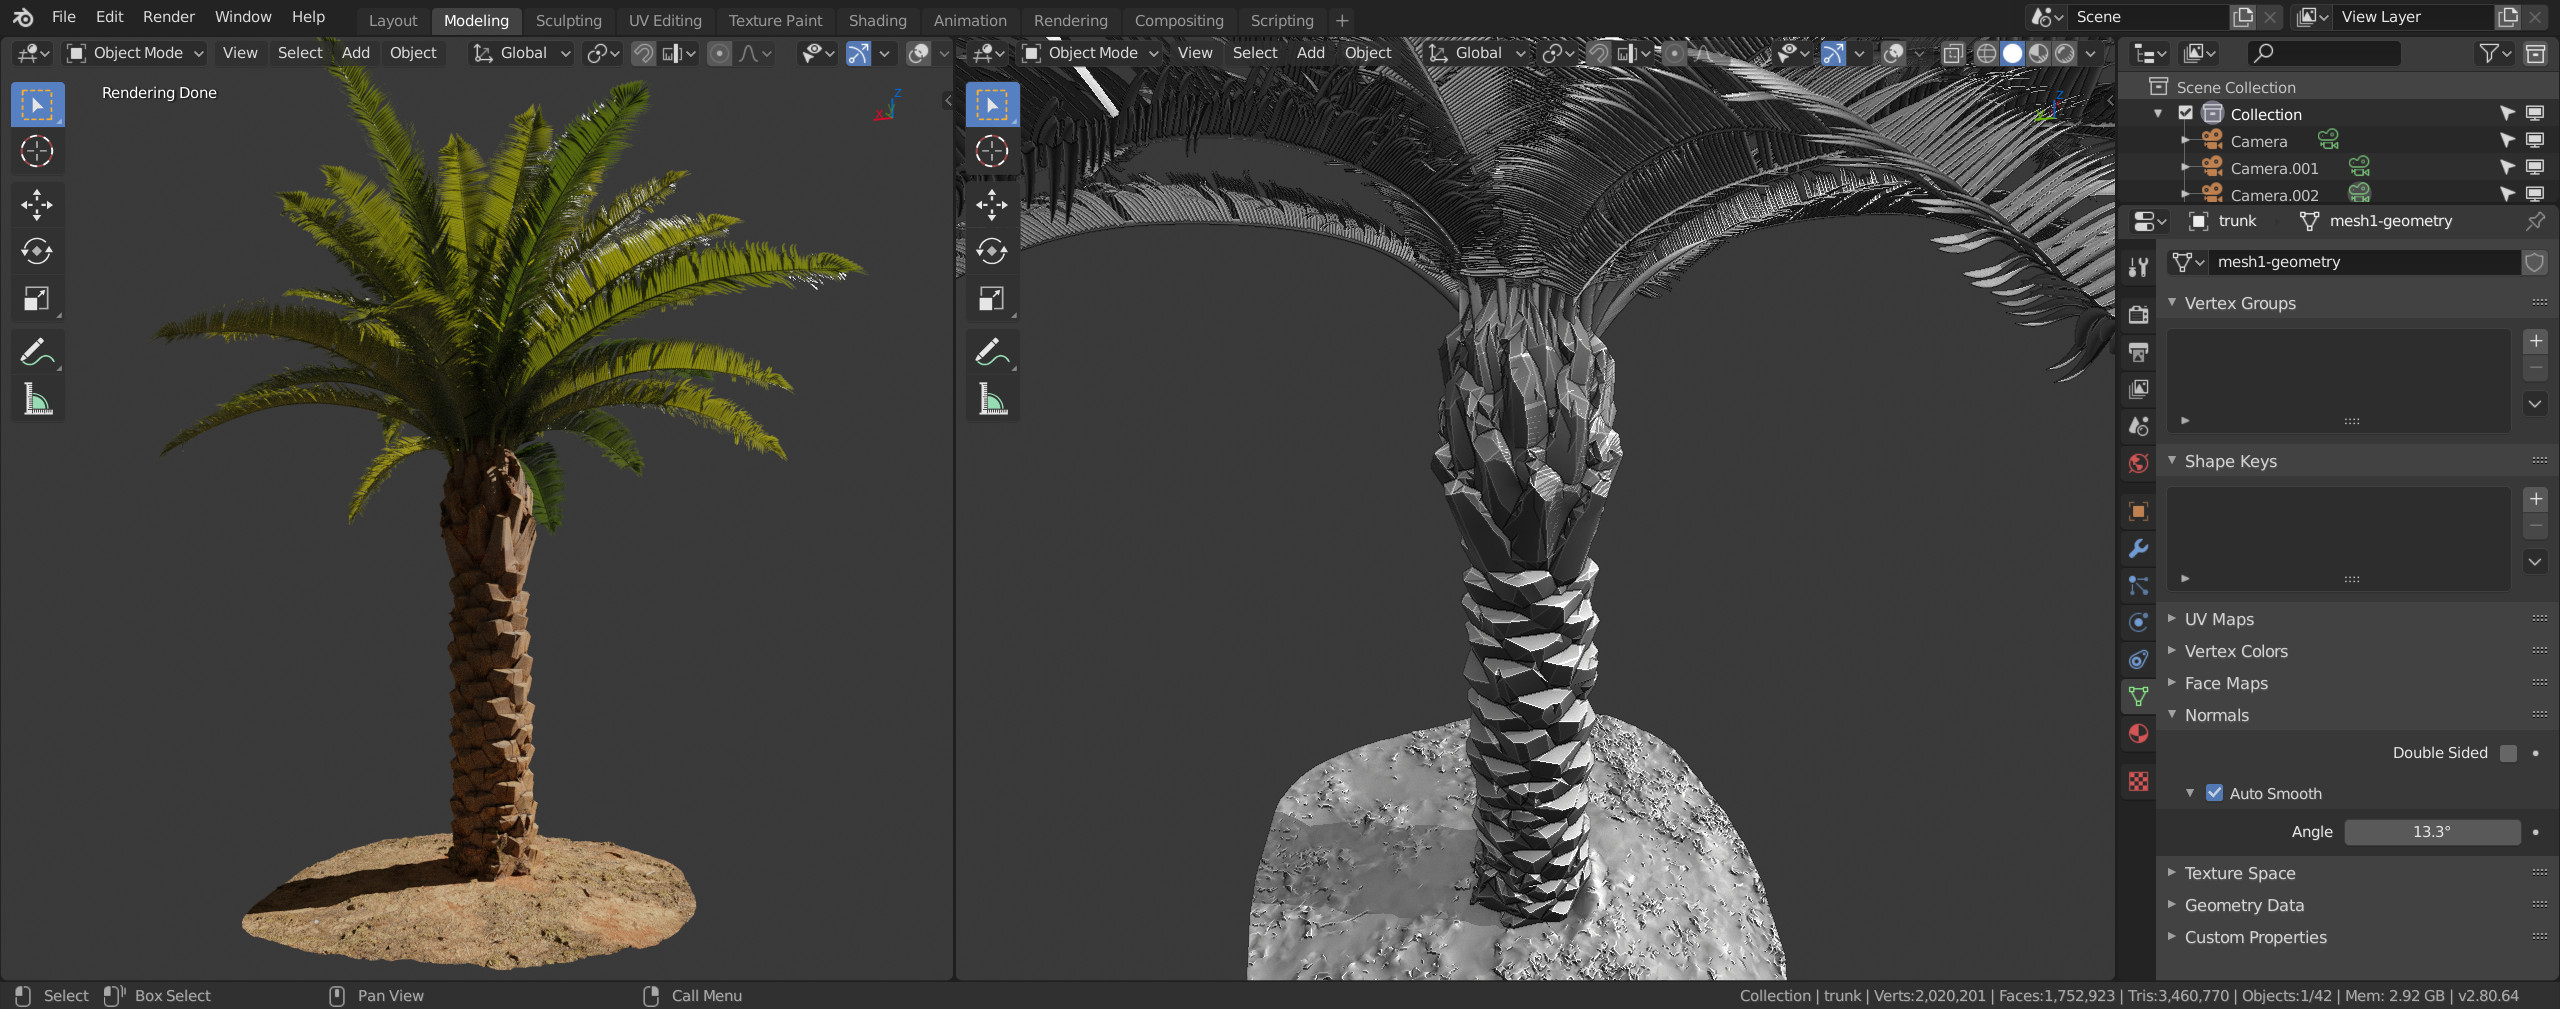Switch to the Sculpting workspace tab
Screen dimensions: 2560x1009
(x=568, y=20)
